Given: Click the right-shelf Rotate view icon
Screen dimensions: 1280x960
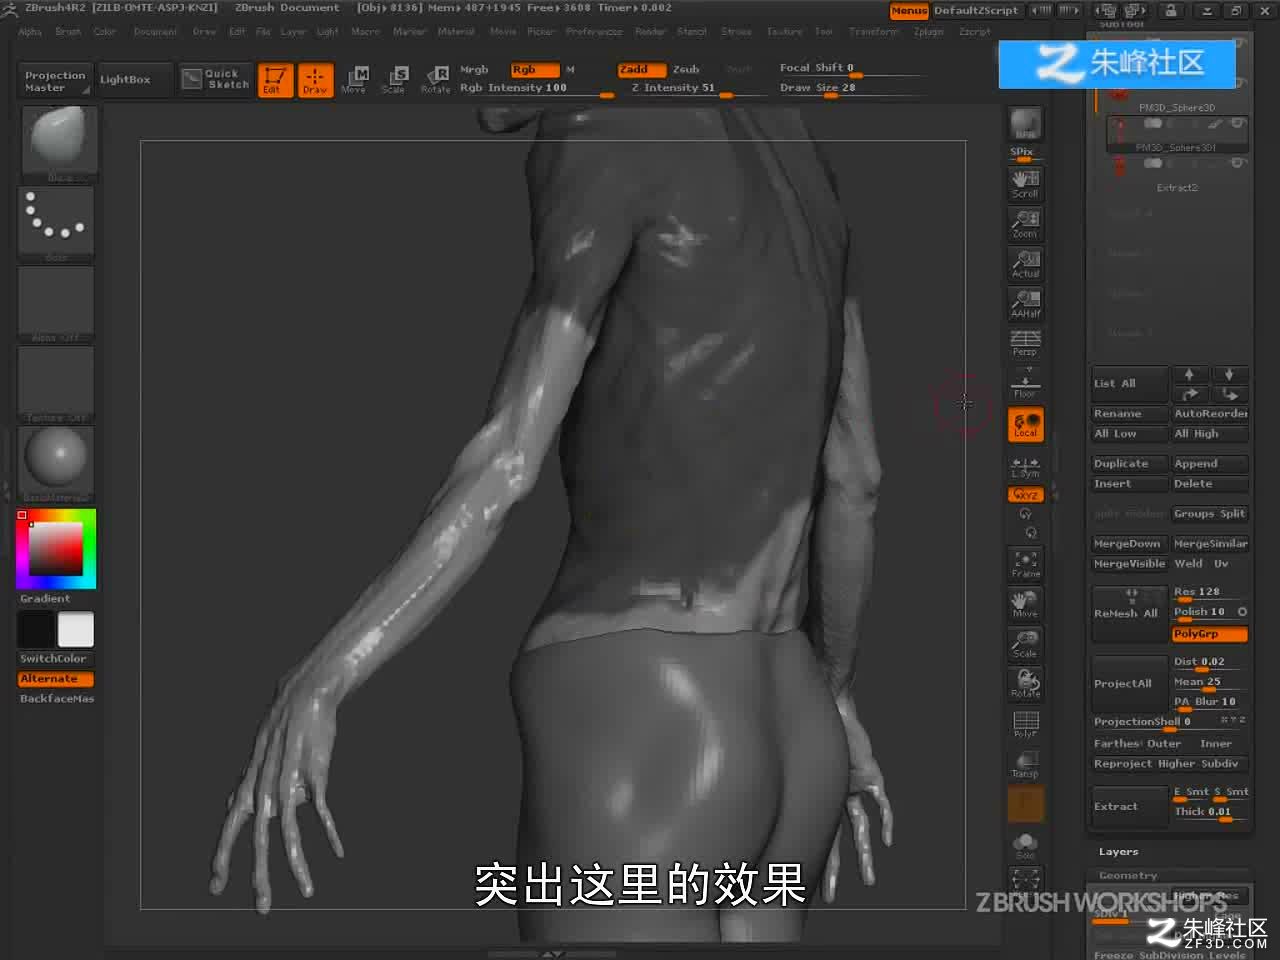Looking at the screenshot, I should pos(1025,684).
